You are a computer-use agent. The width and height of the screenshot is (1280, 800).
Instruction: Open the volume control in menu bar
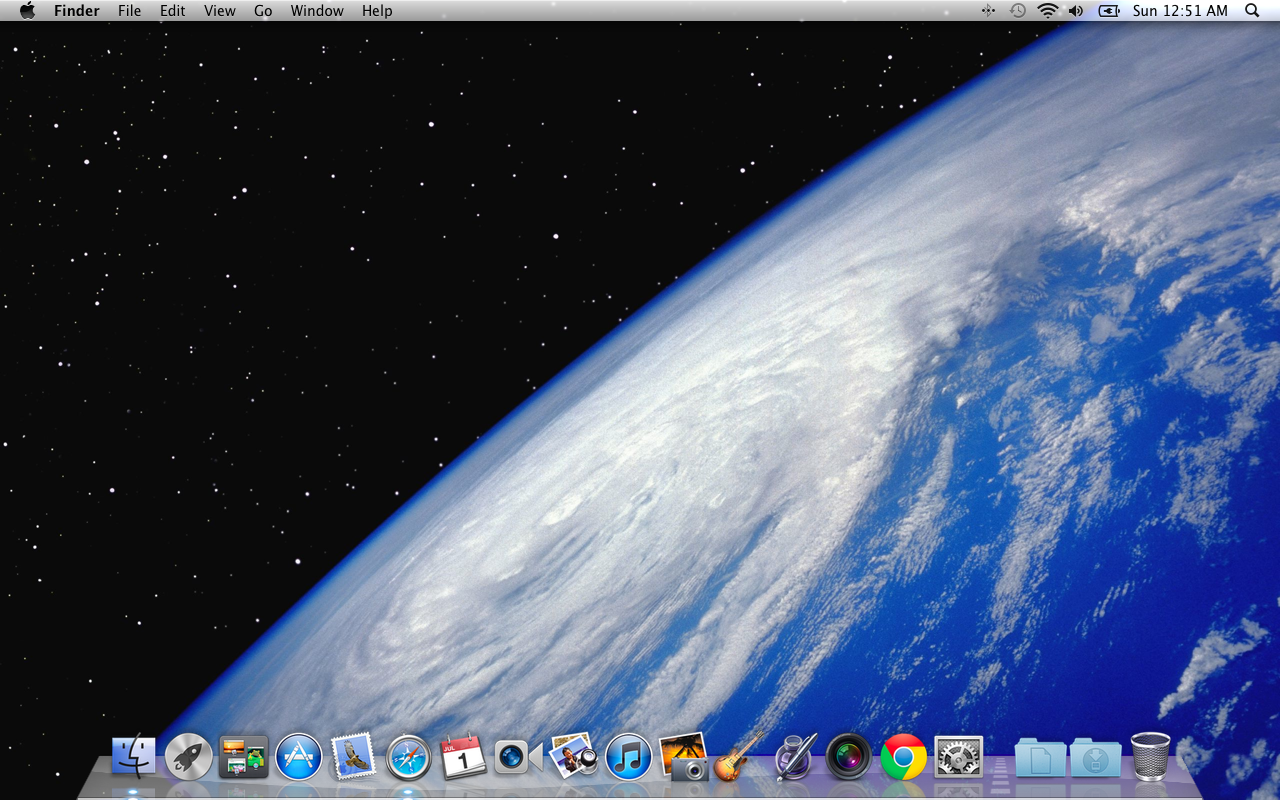(1076, 11)
